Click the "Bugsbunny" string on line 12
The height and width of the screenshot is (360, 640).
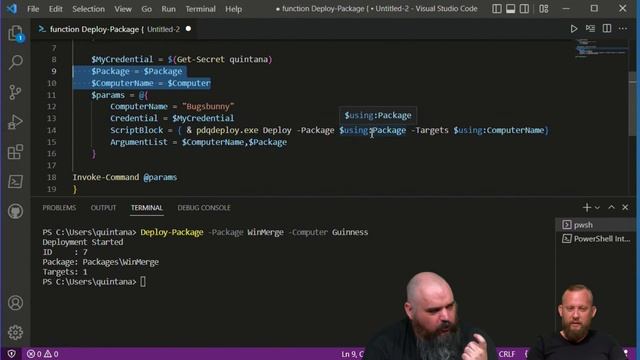(208, 107)
